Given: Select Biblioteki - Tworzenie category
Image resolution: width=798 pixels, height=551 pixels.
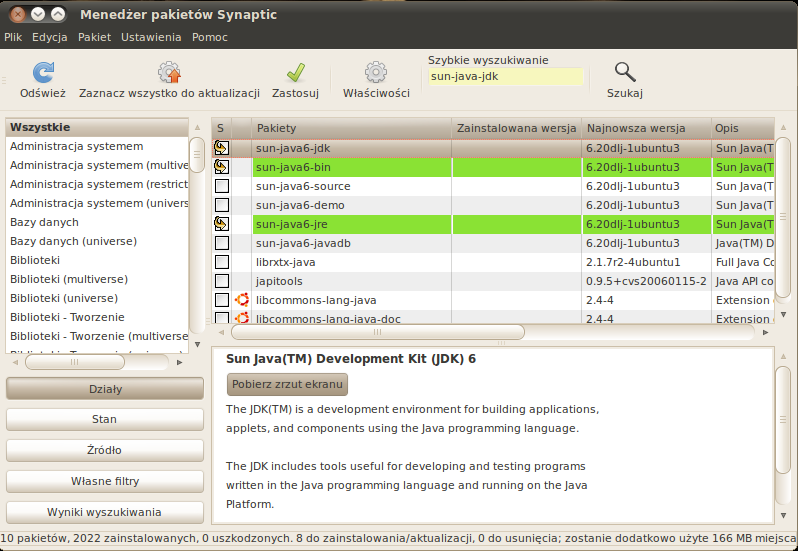Looking at the screenshot, I should click(x=97, y=317).
